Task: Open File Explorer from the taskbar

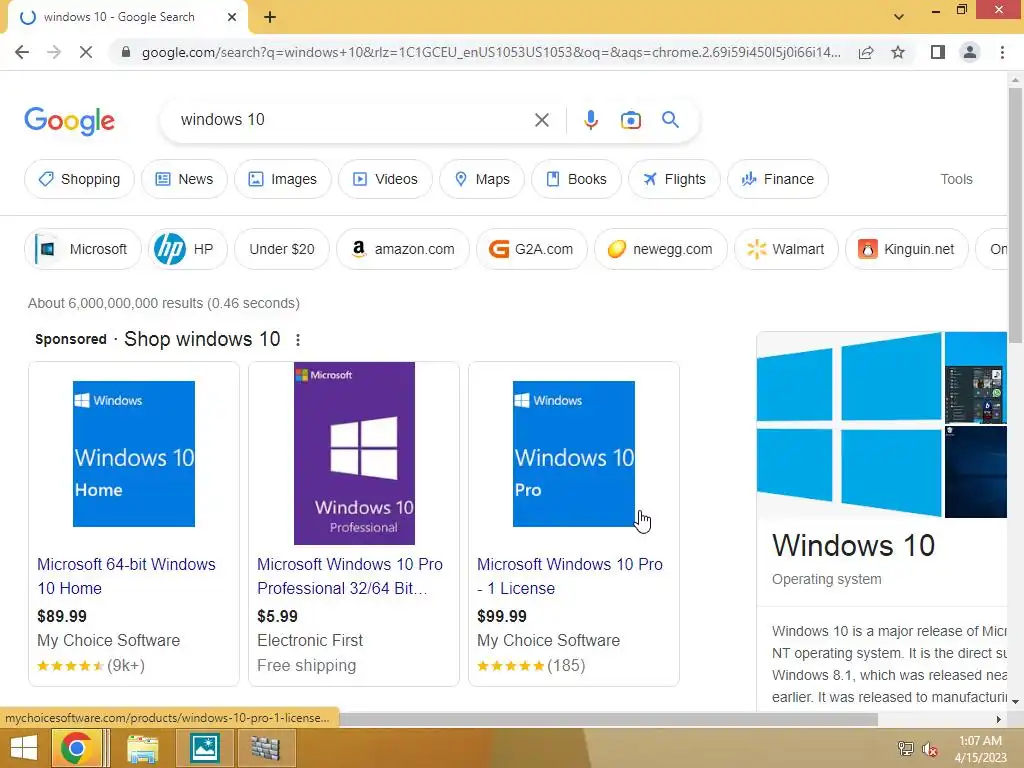Action: pos(142,748)
